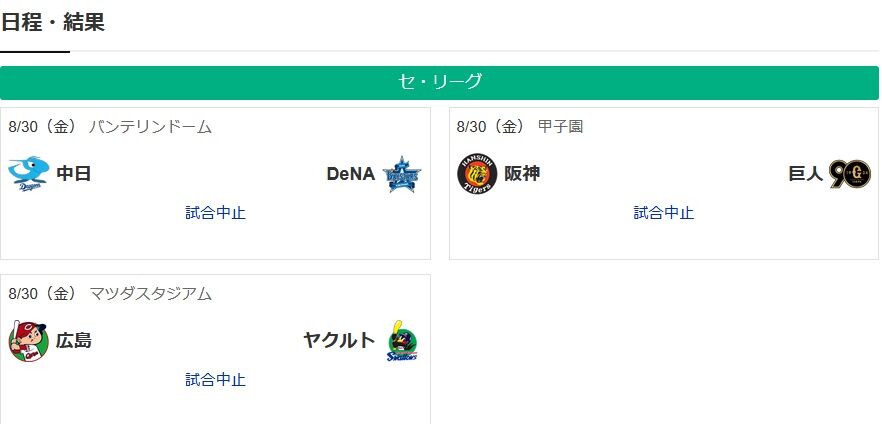Open 試合中止 link for 中日 vs DeNA
Image resolution: width=882 pixels, height=424 pixels.
(215, 213)
